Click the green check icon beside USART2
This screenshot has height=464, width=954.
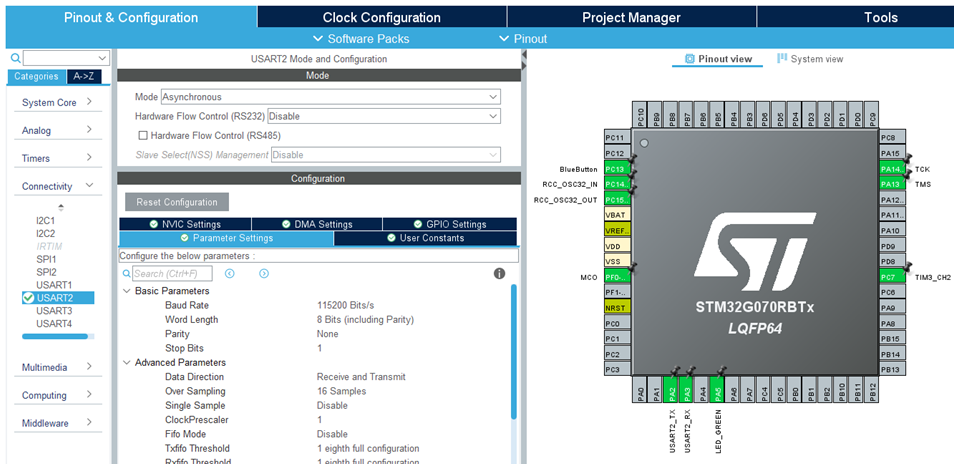tap(28, 298)
